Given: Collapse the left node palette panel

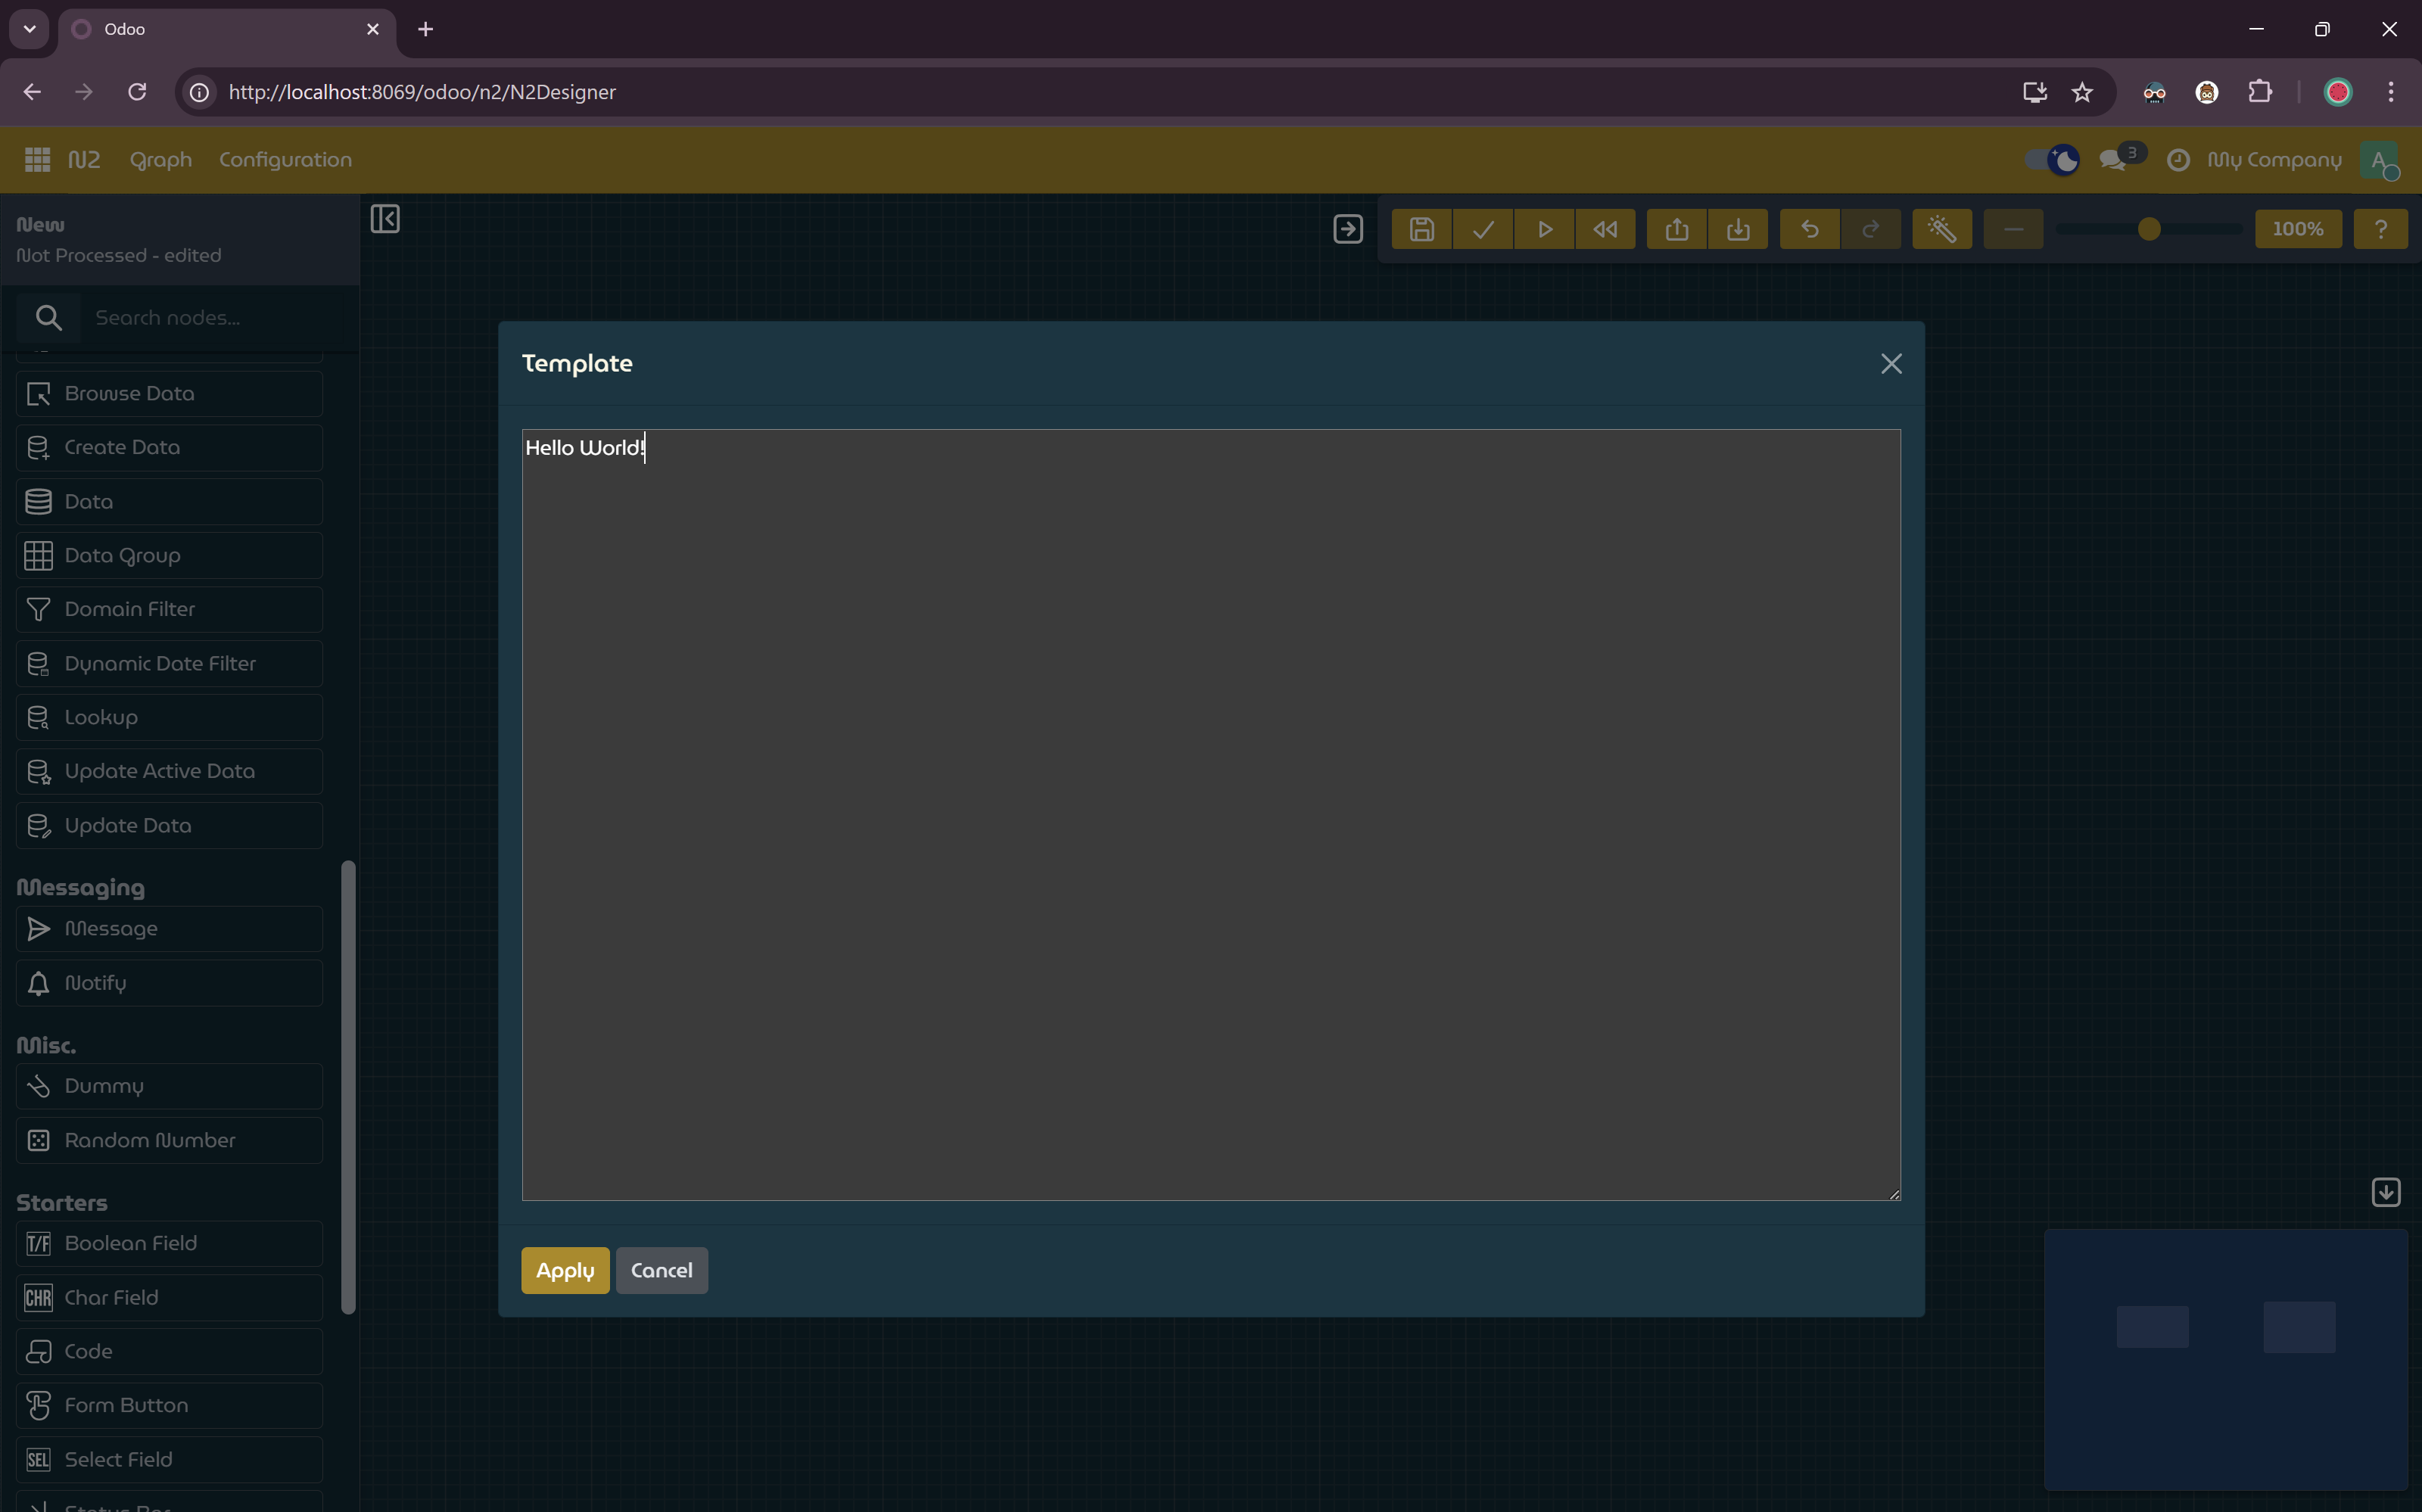Looking at the screenshot, I should (x=385, y=219).
